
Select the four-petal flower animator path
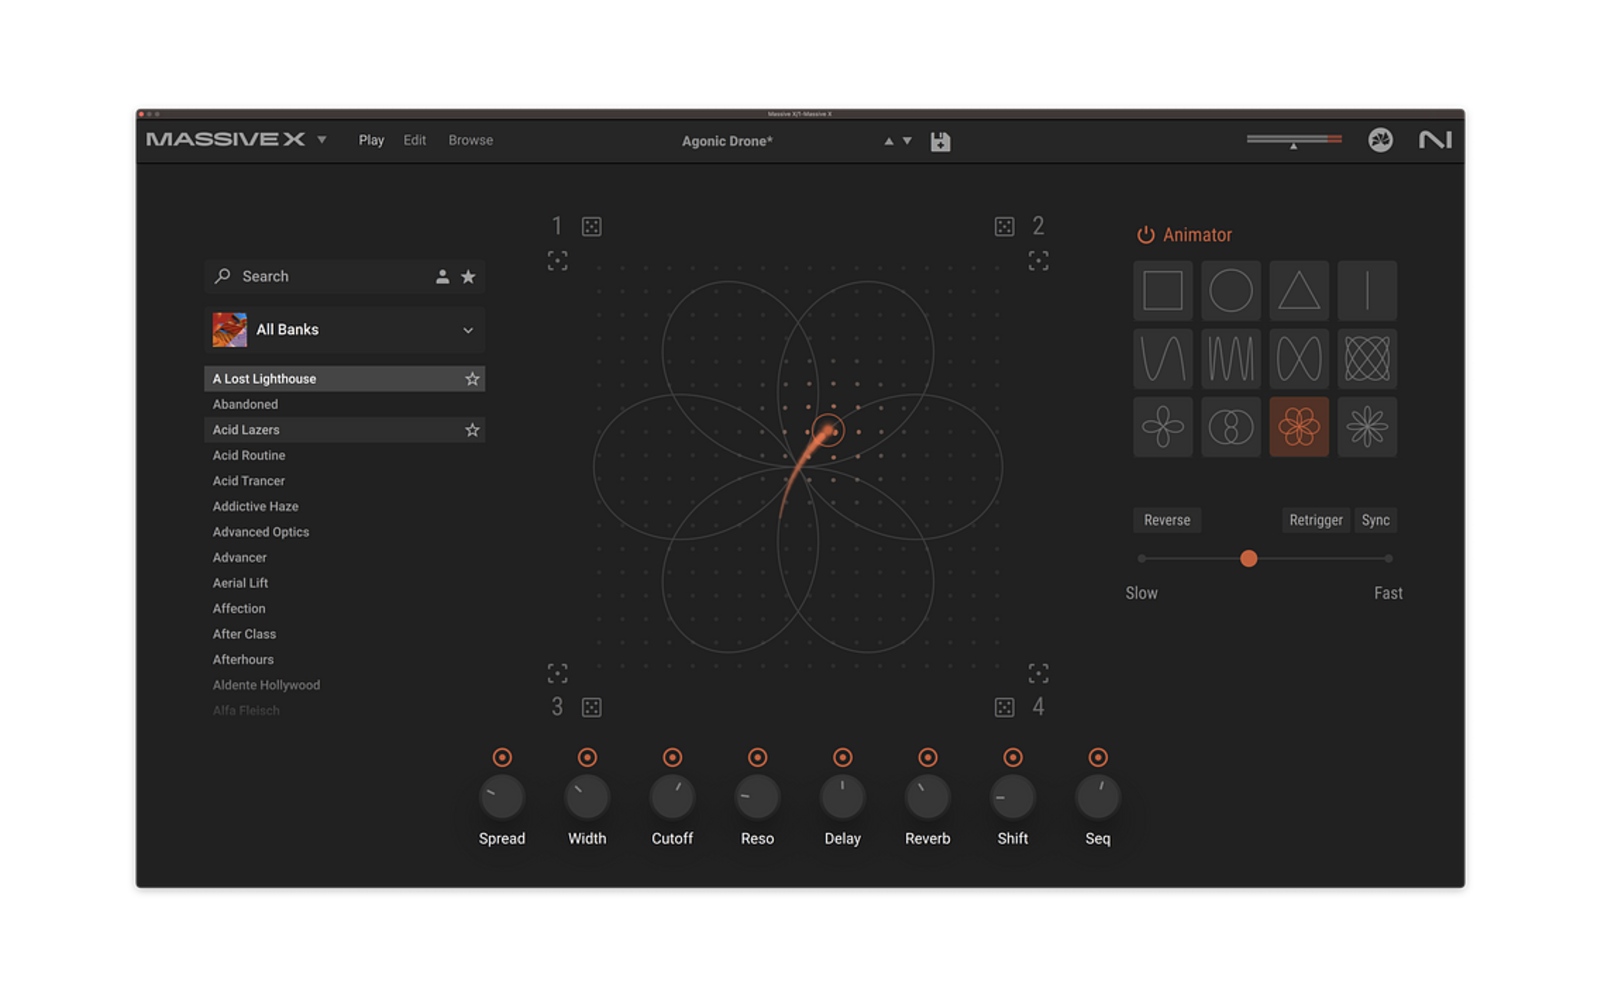(1163, 427)
